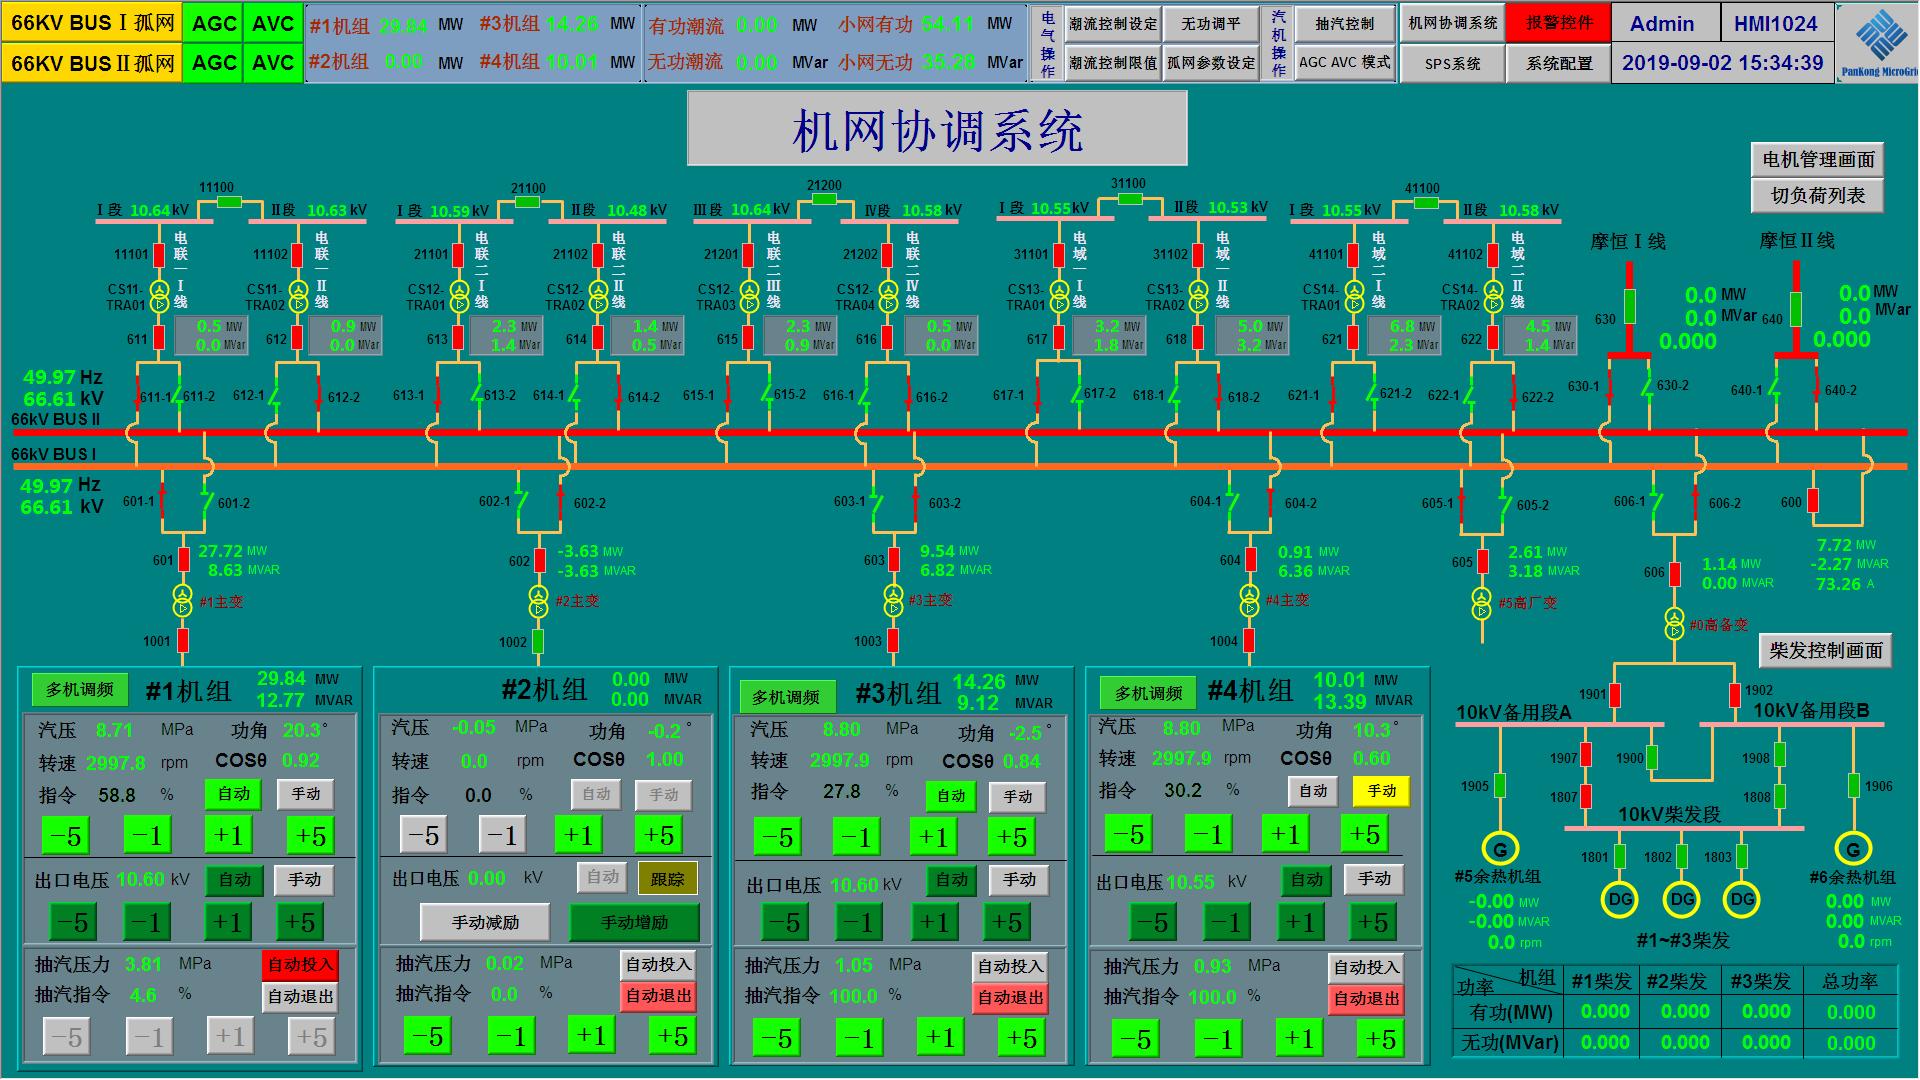Image resolution: width=1920 pixels, height=1080 pixels.
Task: Increase #1机组 指令 by +5
Action: pyautogui.click(x=311, y=835)
